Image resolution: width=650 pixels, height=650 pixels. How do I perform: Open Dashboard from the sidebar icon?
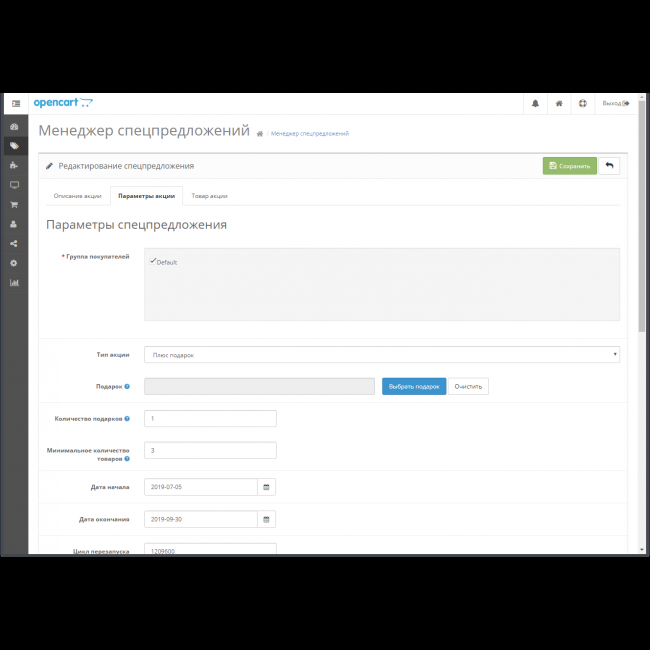[x=14, y=128]
